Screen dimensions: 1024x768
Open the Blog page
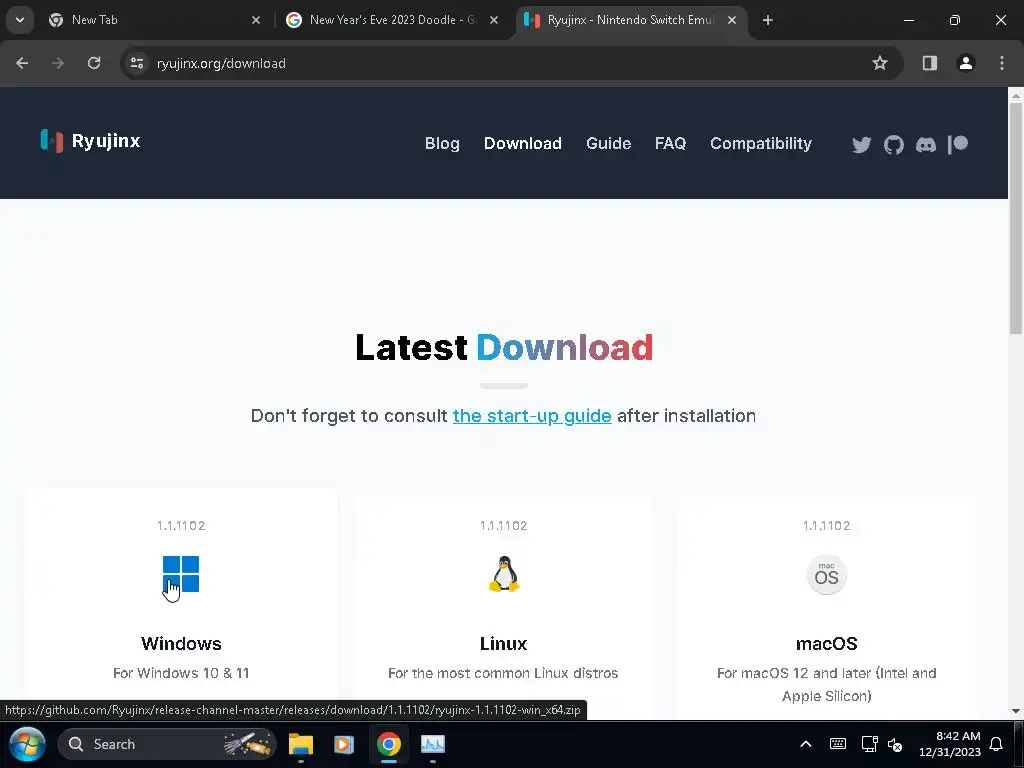(x=442, y=144)
